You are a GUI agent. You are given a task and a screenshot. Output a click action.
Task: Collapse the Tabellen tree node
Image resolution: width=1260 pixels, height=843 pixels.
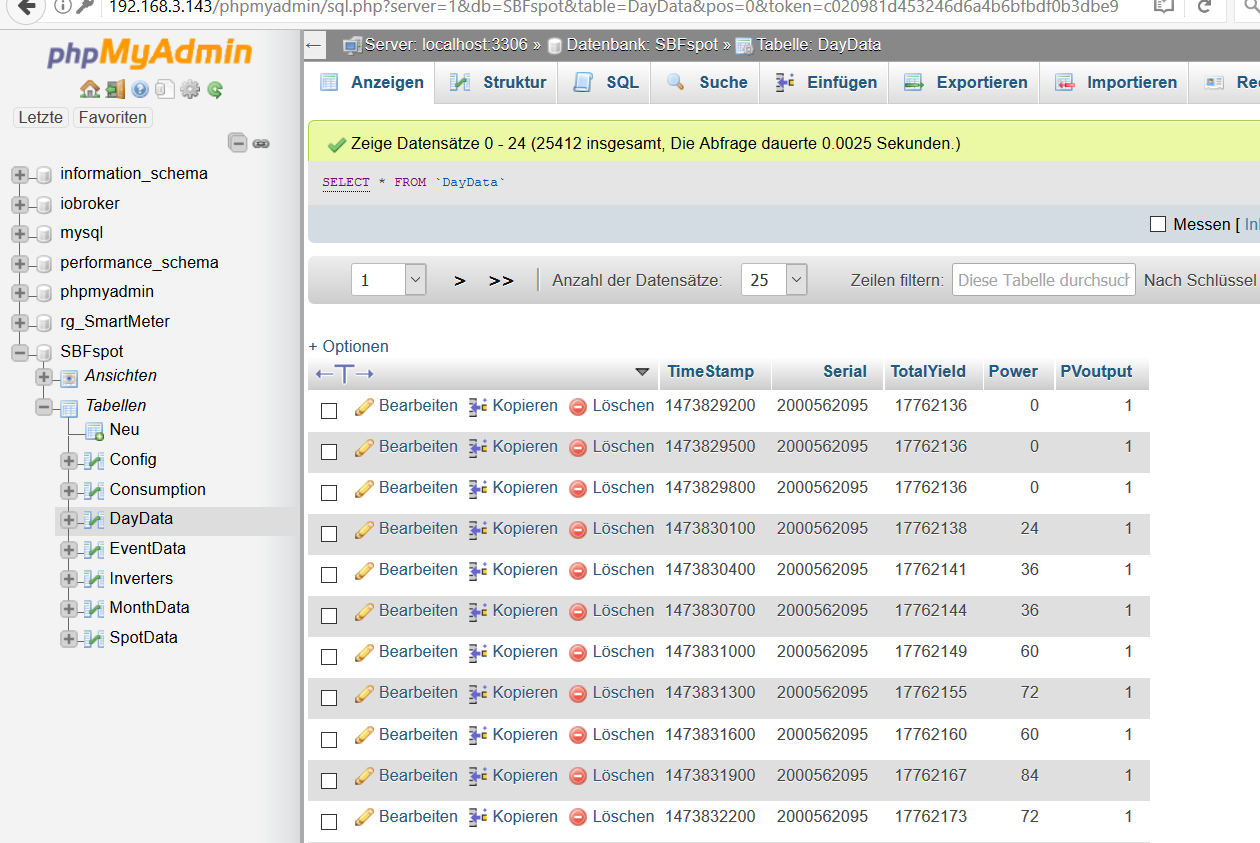coord(44,407)
